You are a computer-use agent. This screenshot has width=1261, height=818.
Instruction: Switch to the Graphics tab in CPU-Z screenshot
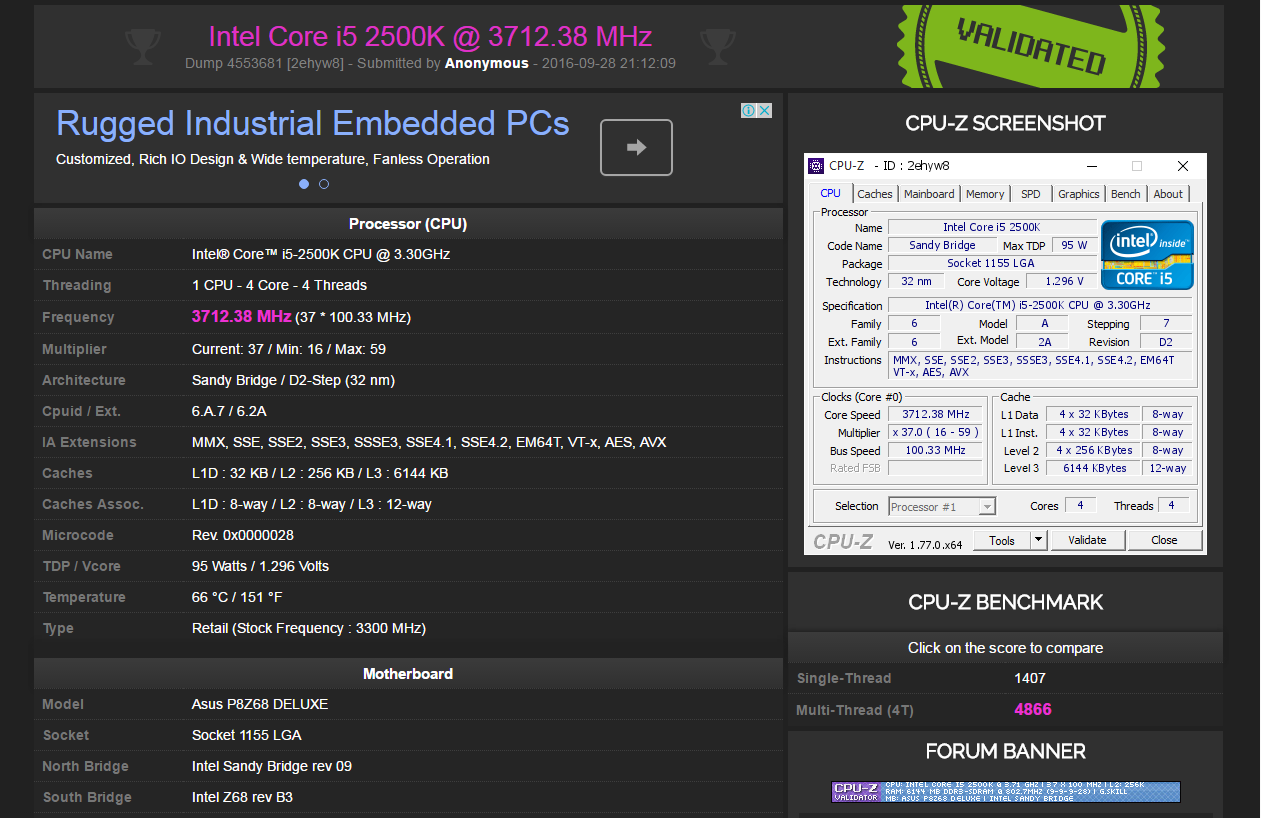1079,194
